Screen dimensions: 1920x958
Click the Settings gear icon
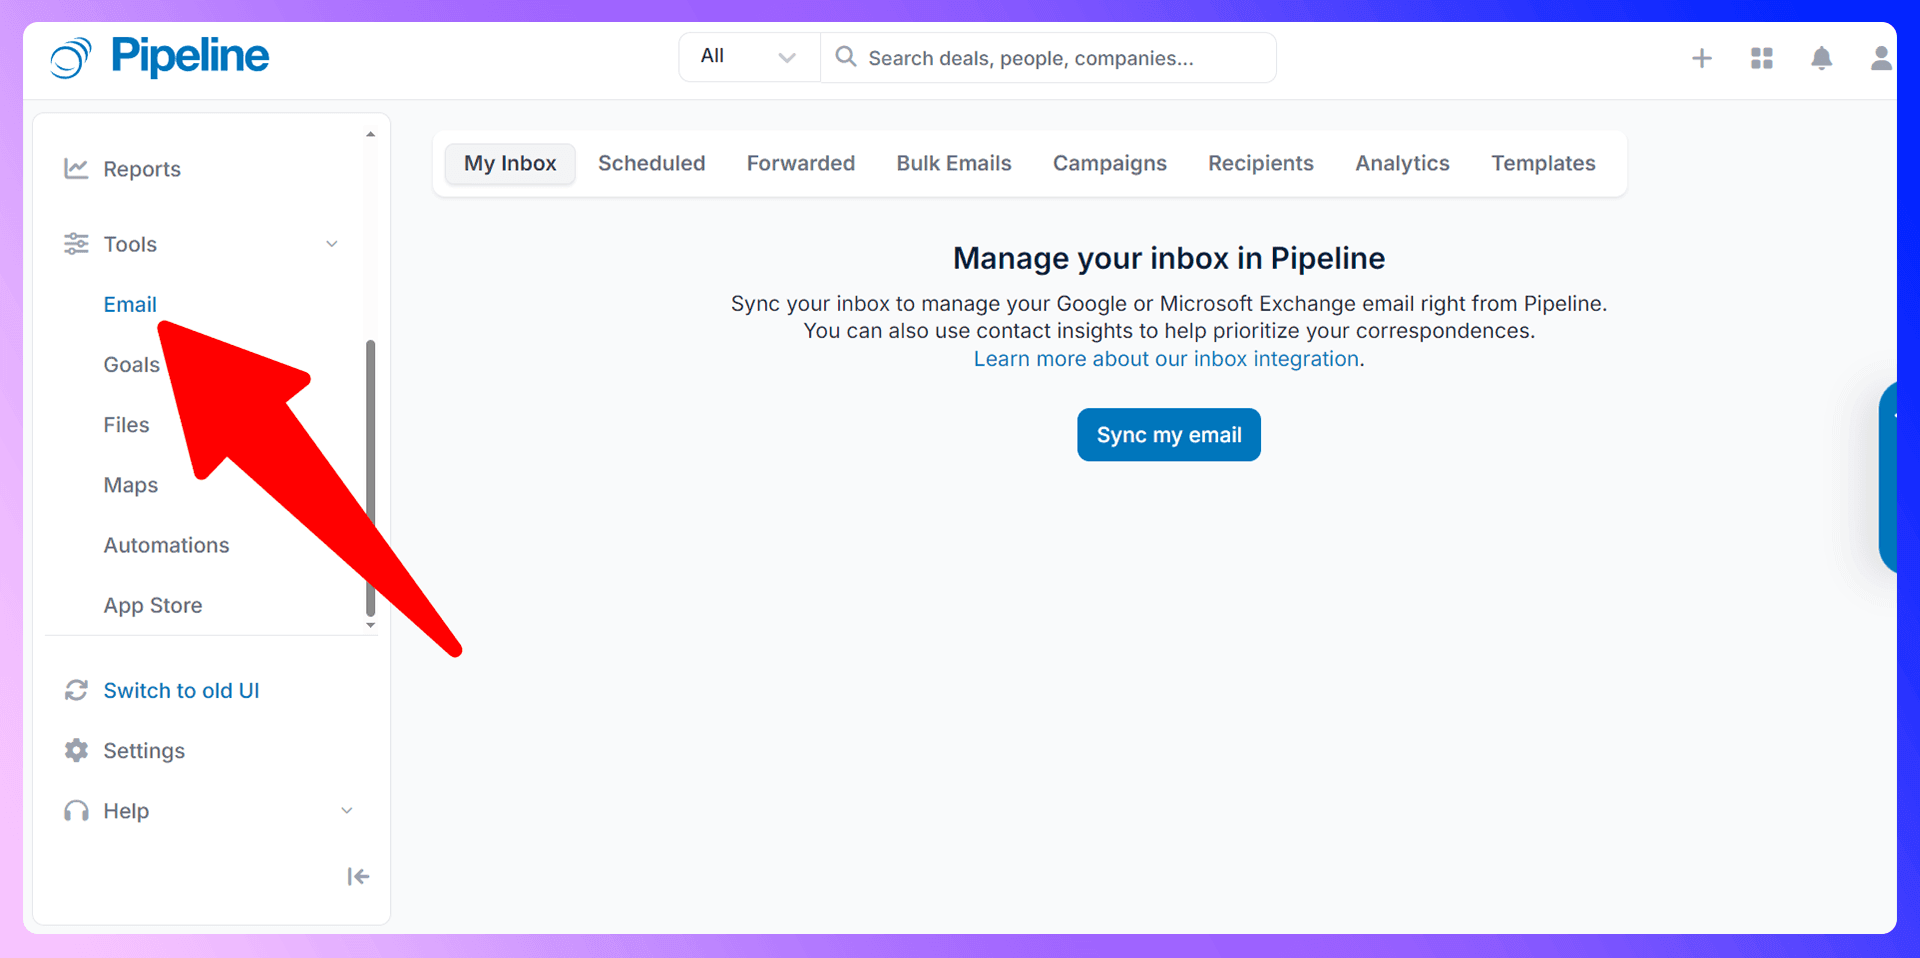pos(76,750)
